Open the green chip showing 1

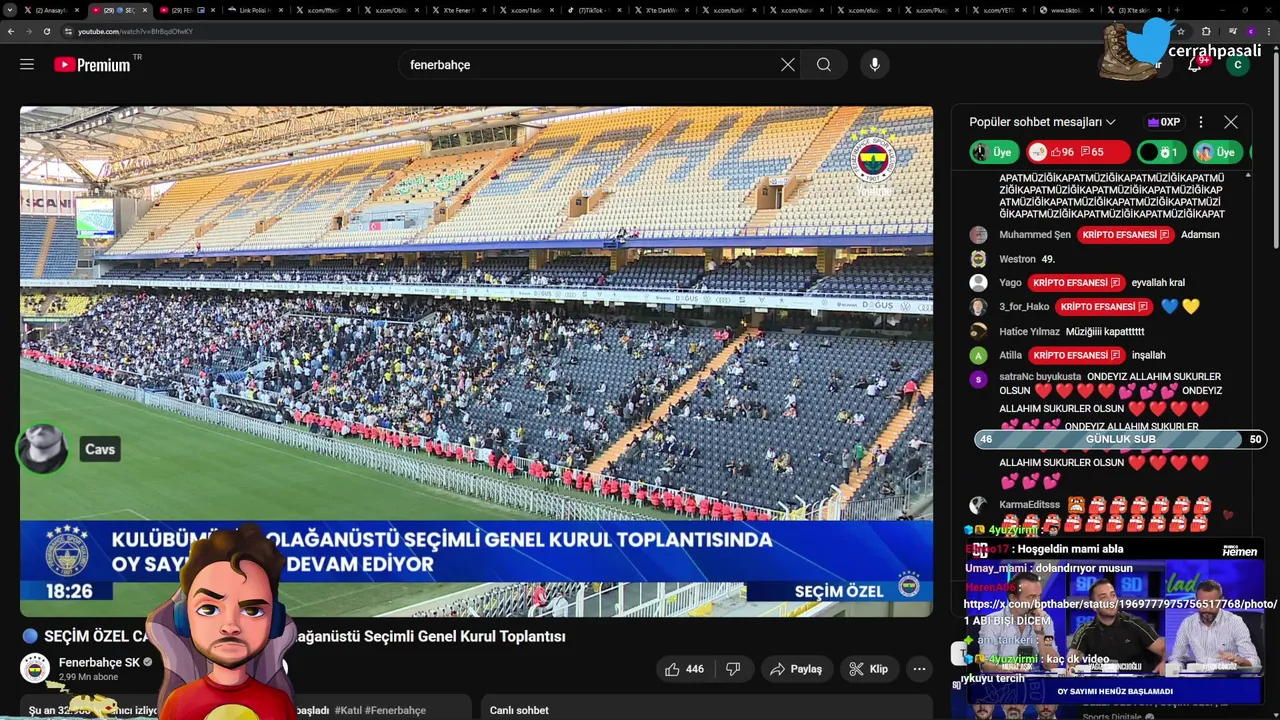1161,152
